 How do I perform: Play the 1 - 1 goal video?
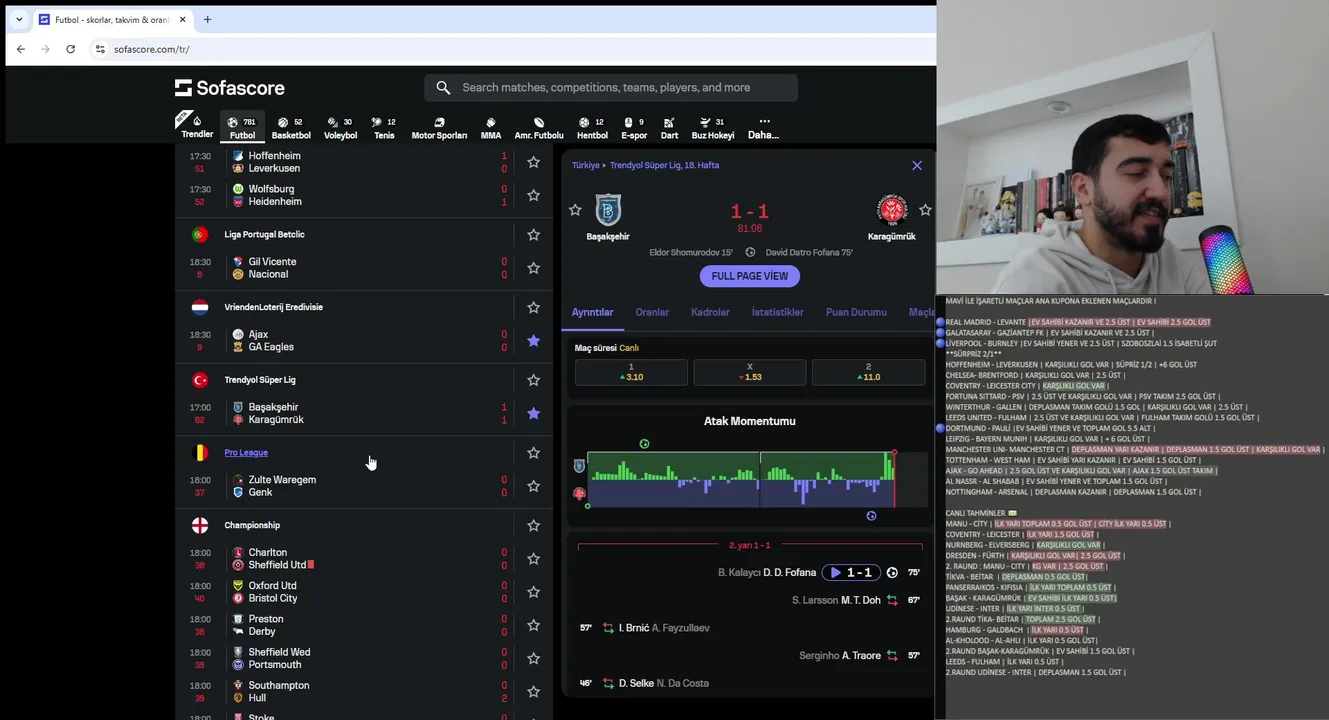pyautogui.click(x=852, y=573)
